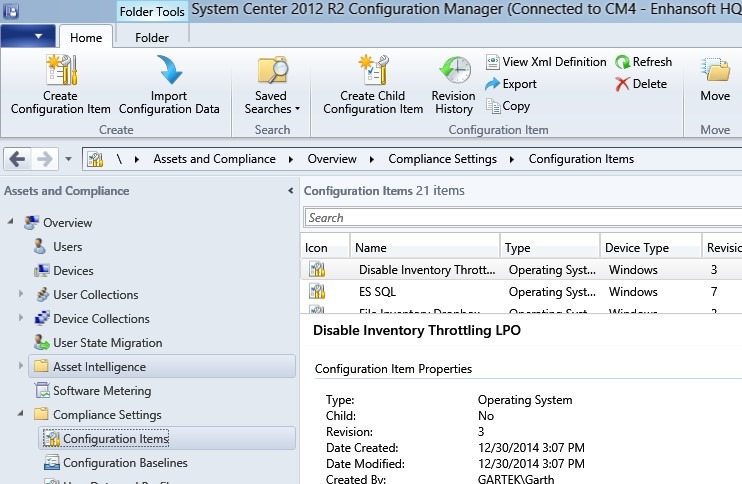Click the Move folder icon
742x484 pixels.
click(715, 70)
